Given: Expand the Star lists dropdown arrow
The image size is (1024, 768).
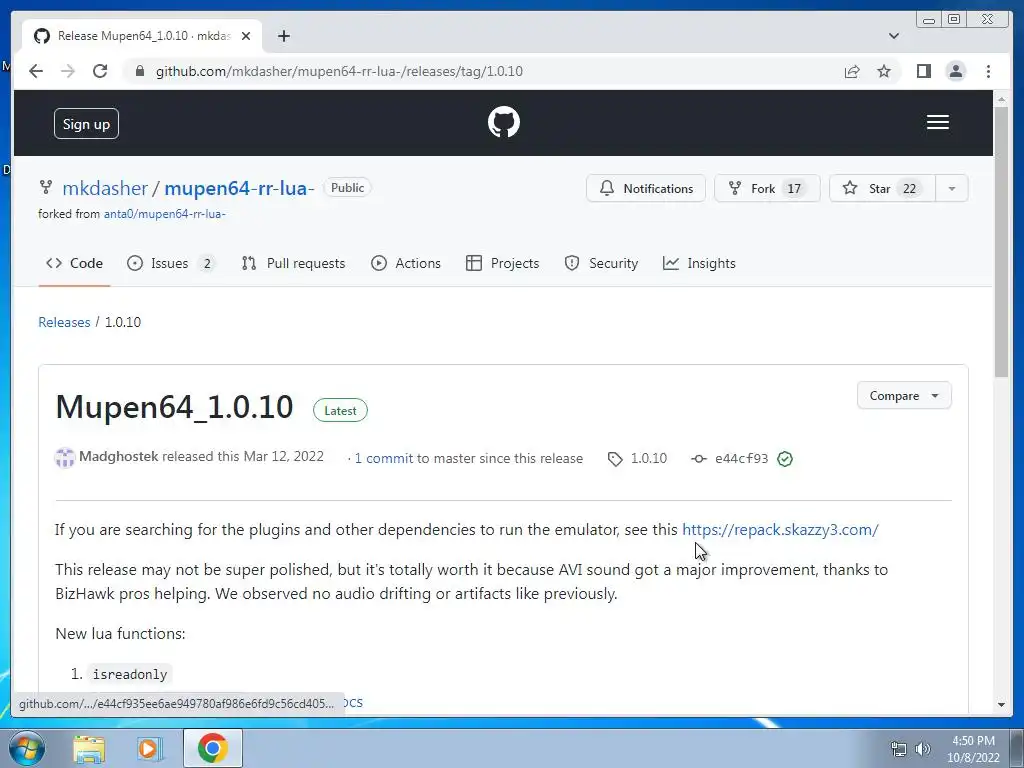Looking at the screenshot, I should click(952, 188).
